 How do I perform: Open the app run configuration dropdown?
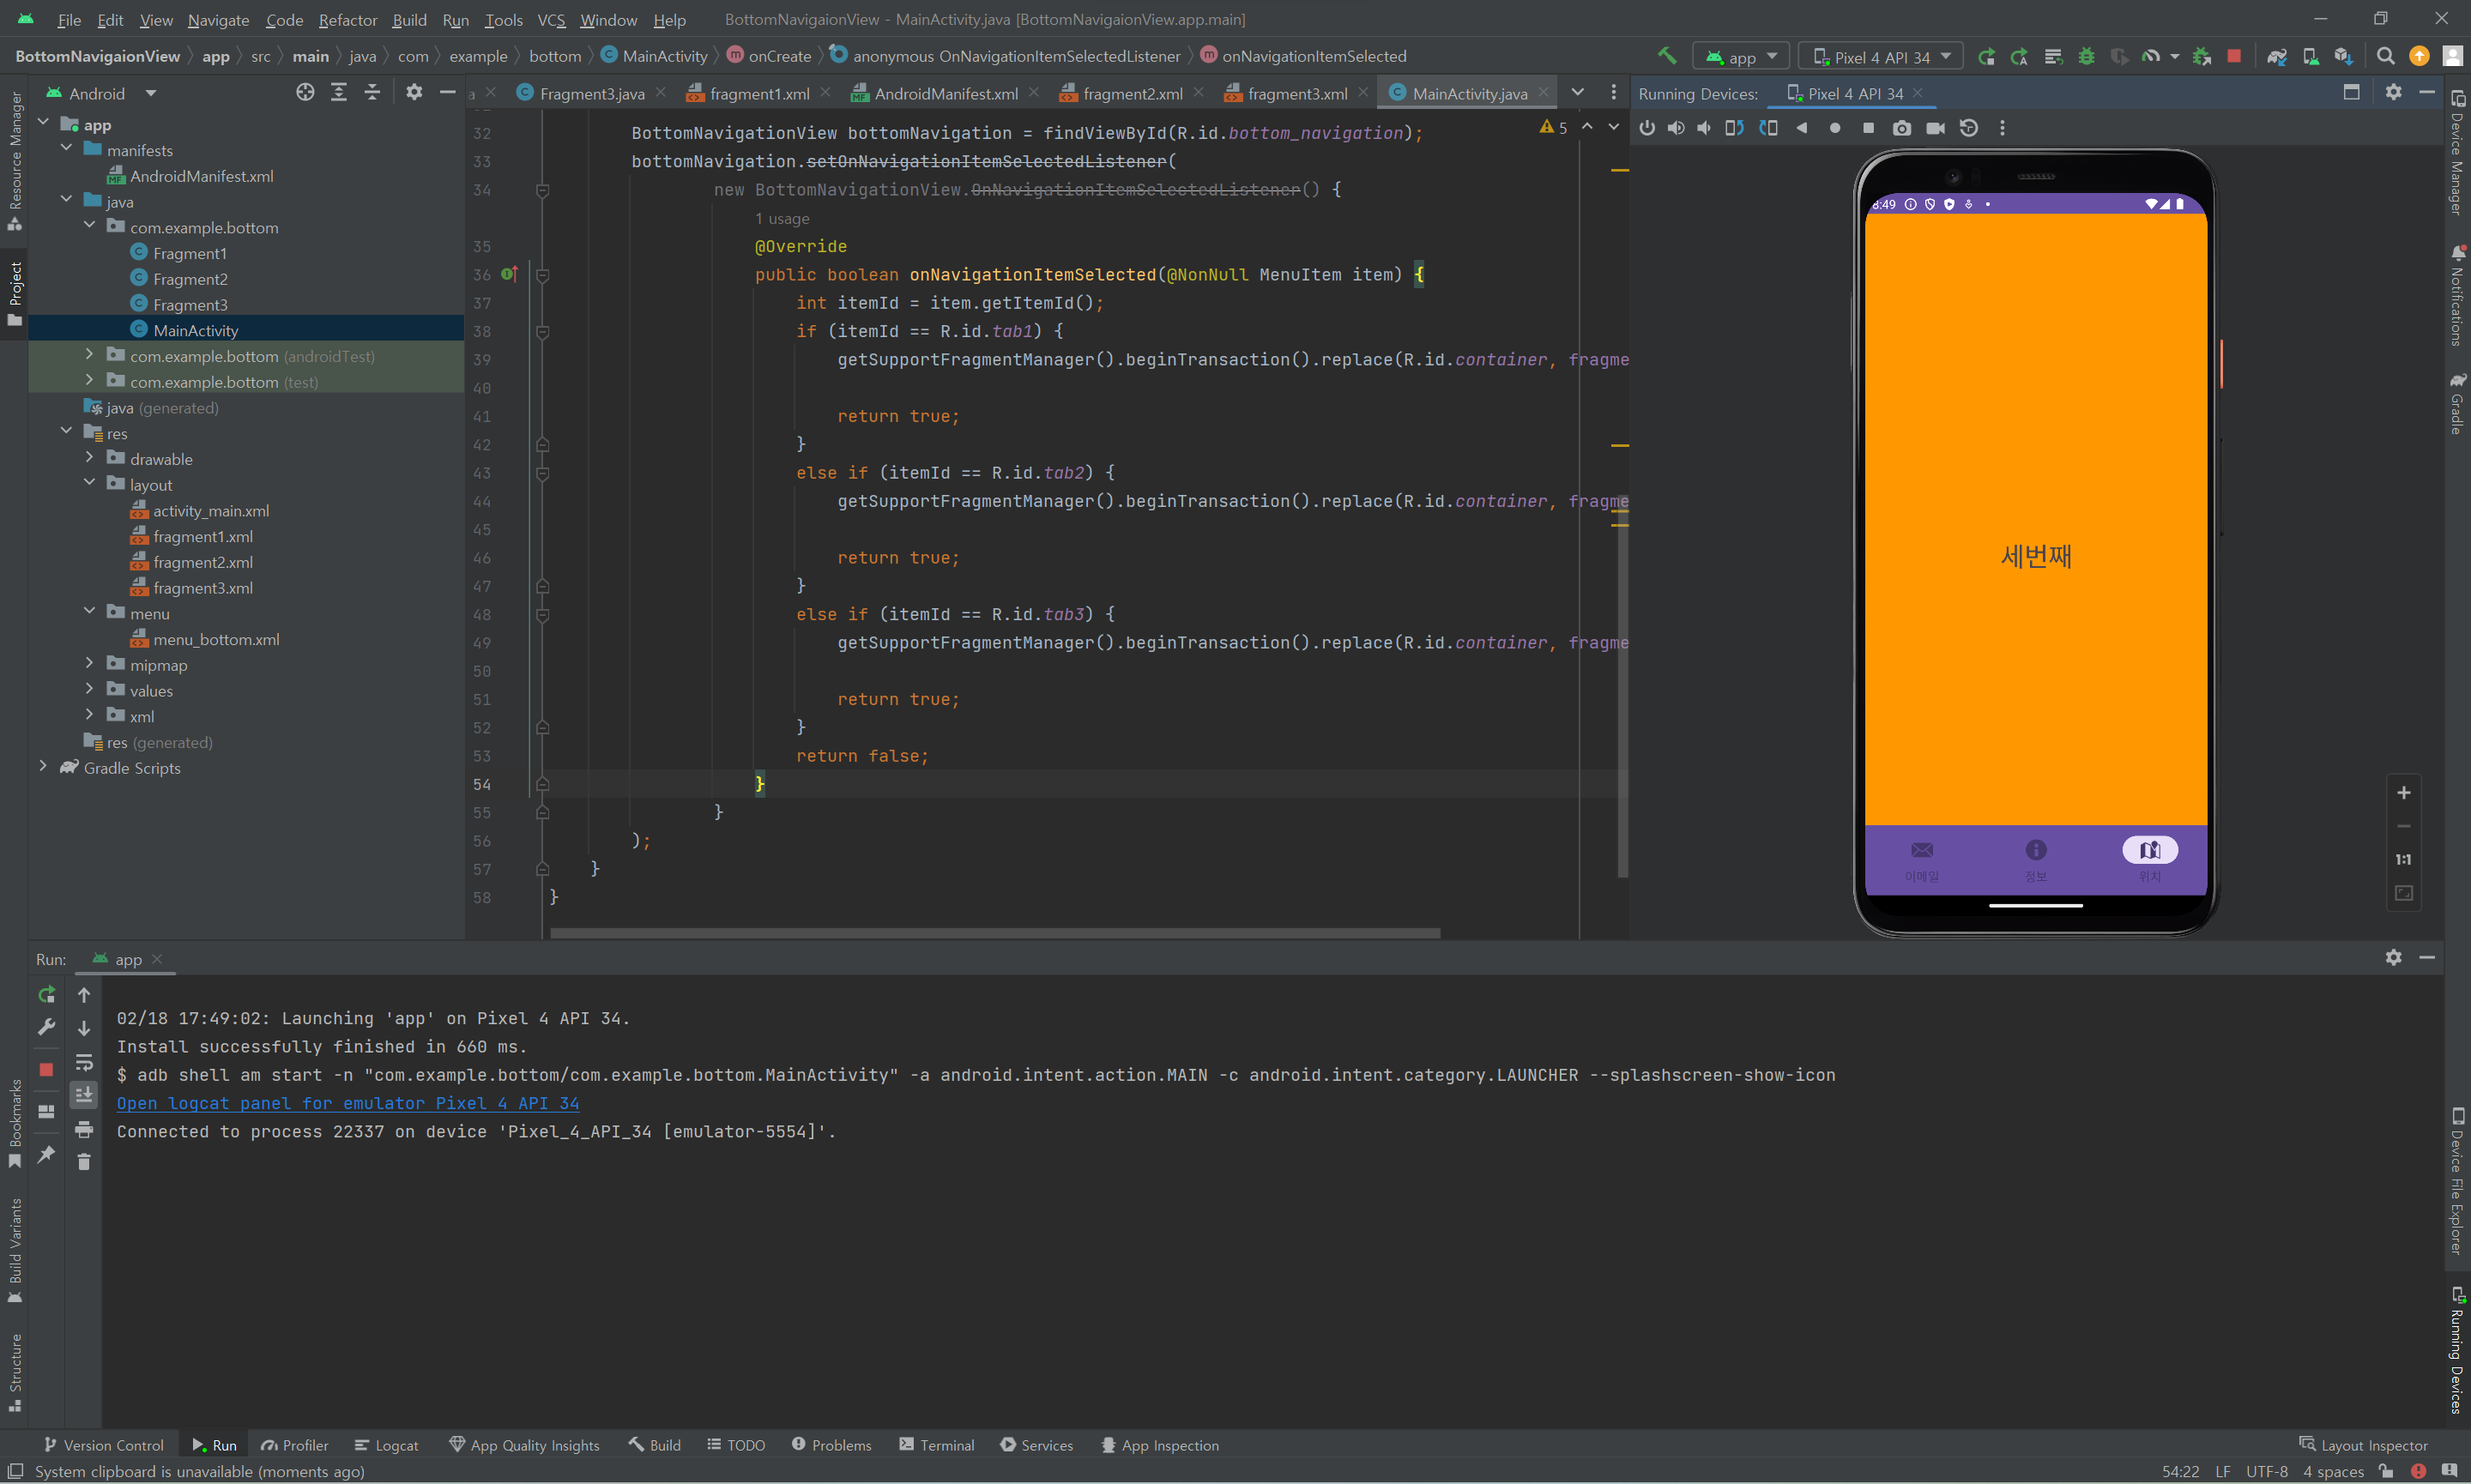1741,57
